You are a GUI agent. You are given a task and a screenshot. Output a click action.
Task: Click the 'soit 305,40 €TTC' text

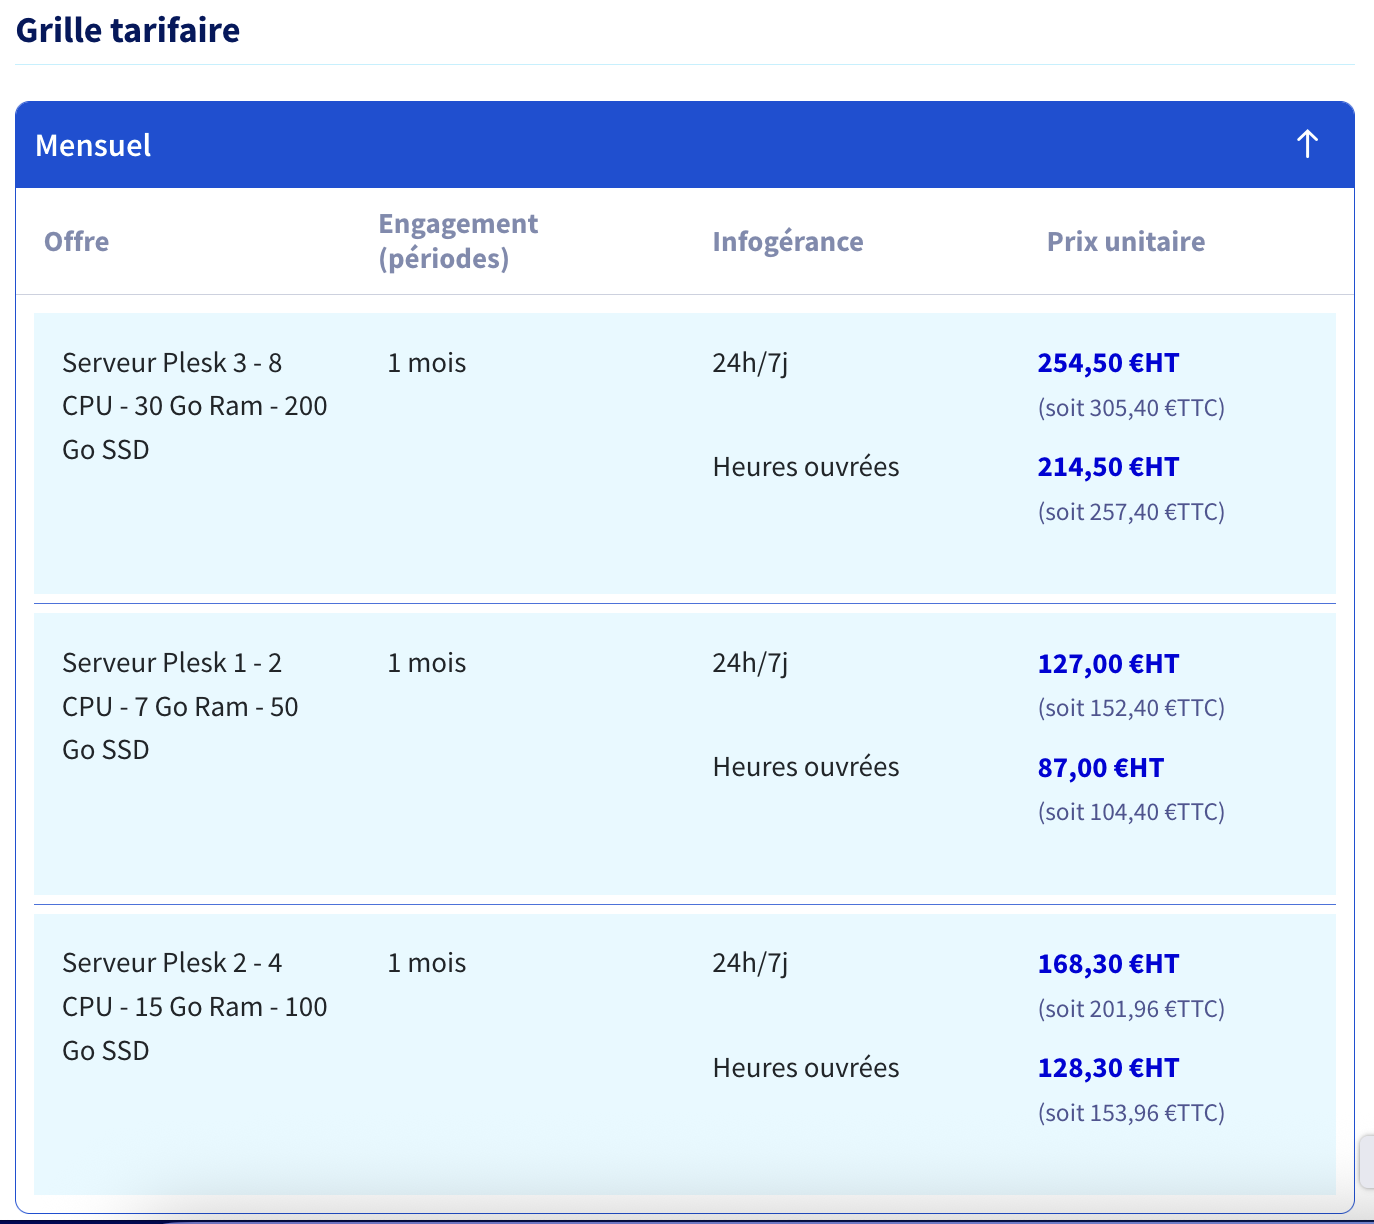pyautogui.click(x=1131, y=408)
